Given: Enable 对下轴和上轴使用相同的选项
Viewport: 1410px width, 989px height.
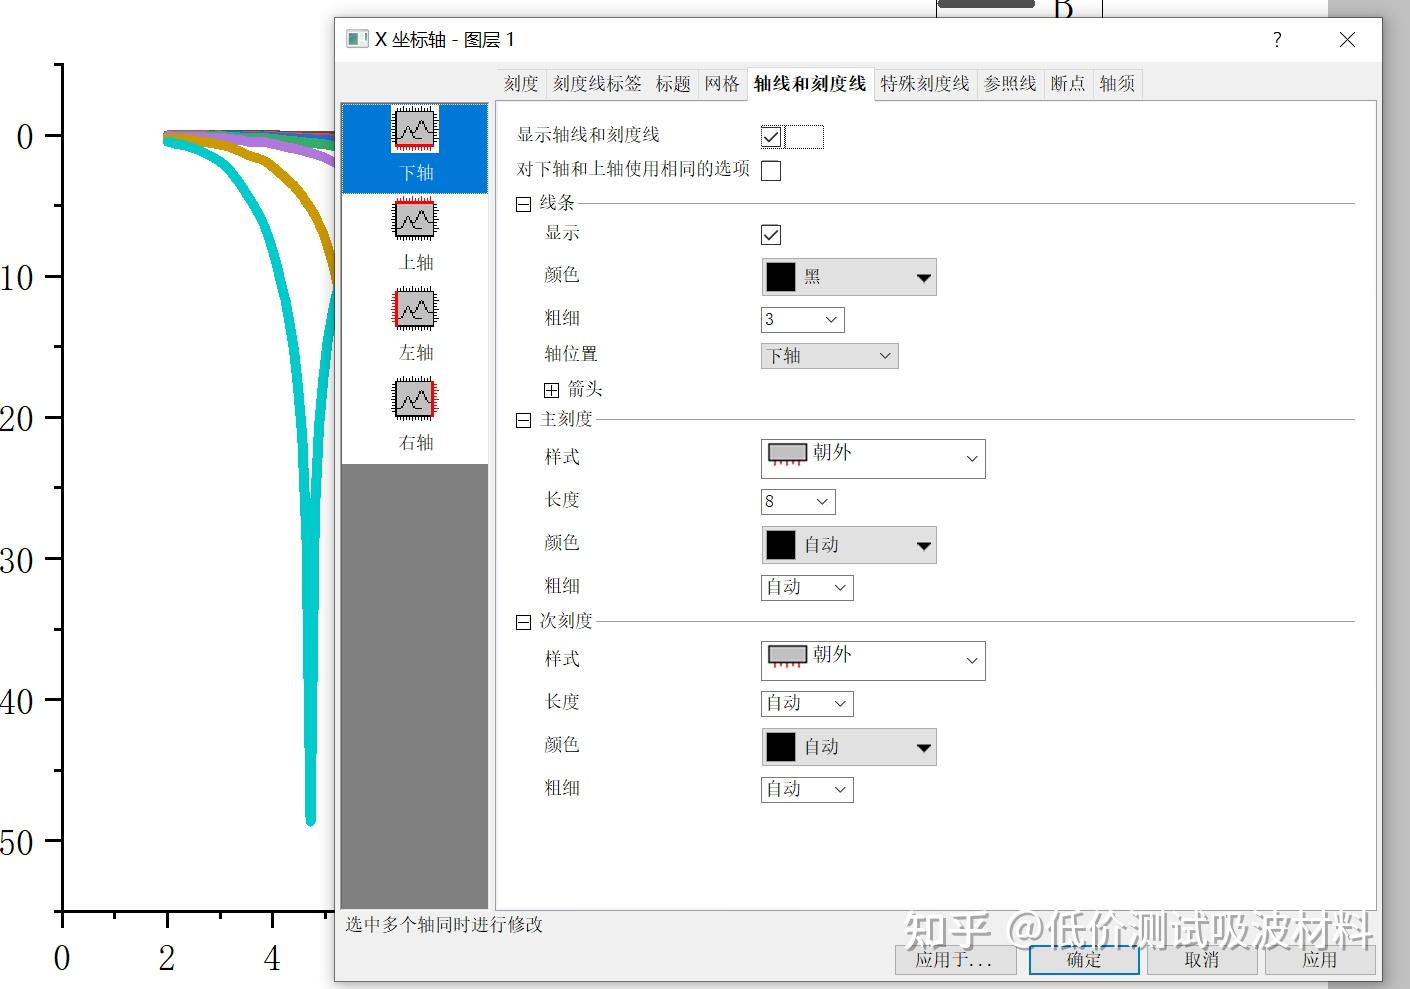Looking at the screenshot, I should click(770, 170).
